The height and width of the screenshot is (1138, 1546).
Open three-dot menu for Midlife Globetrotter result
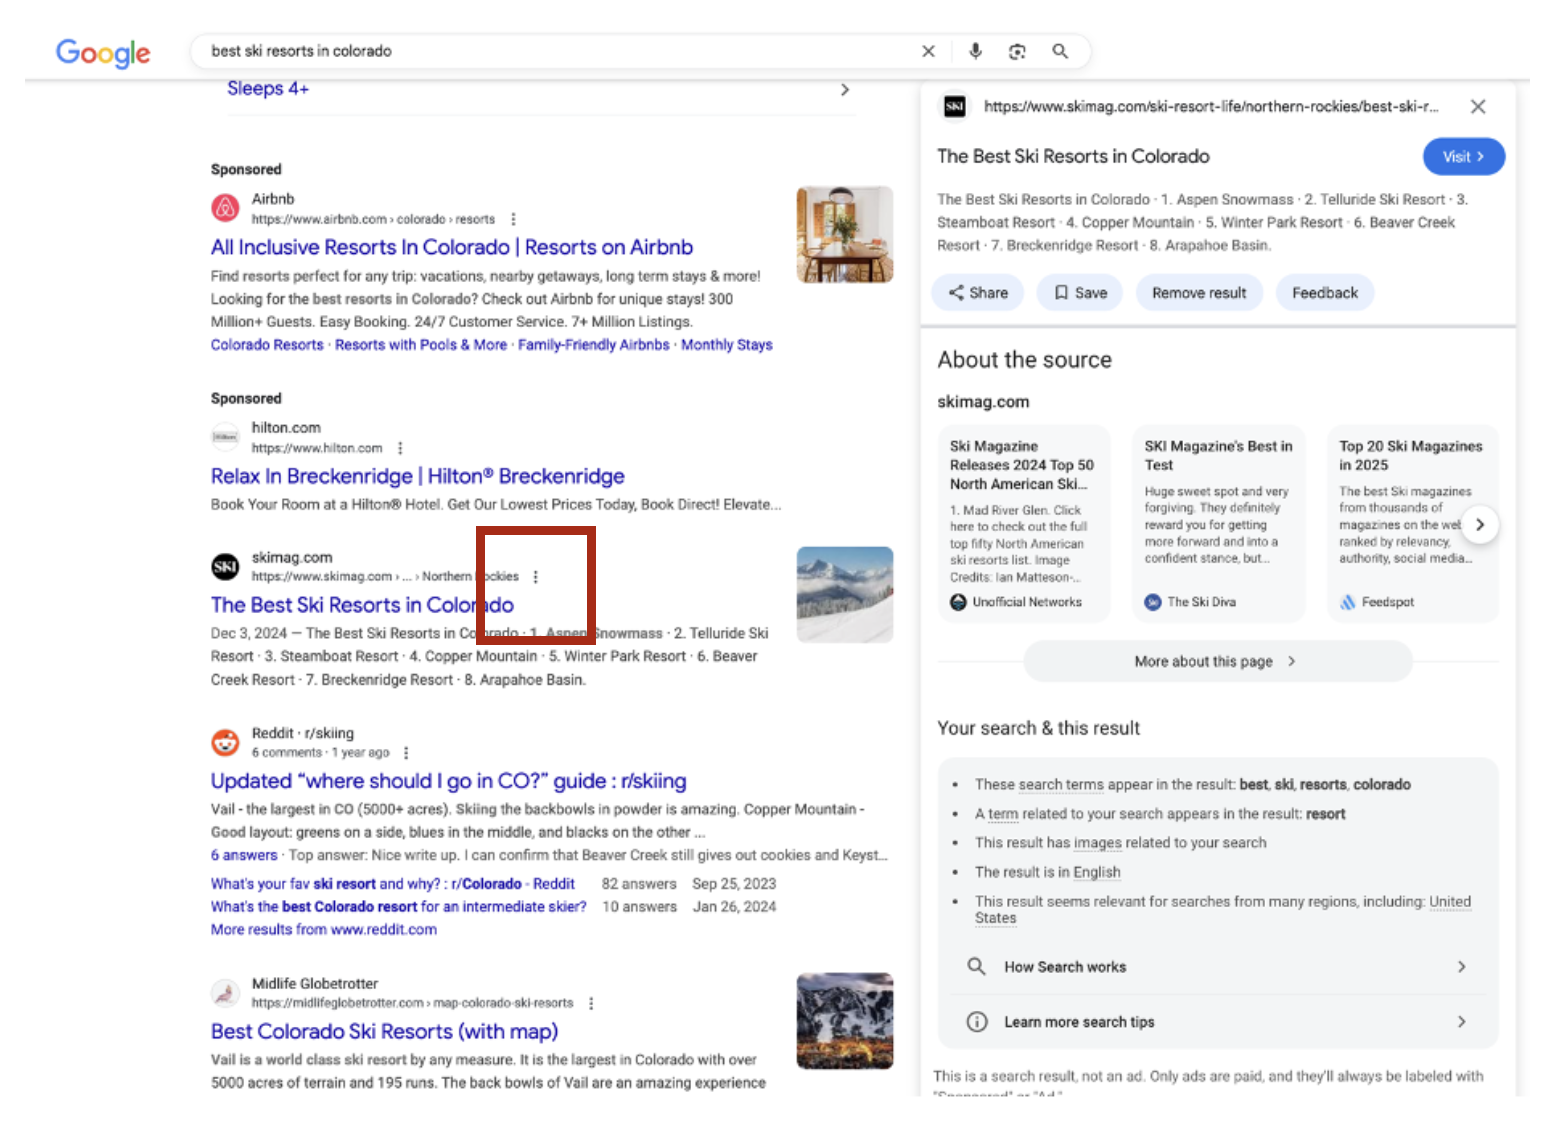coord(591,1003)
